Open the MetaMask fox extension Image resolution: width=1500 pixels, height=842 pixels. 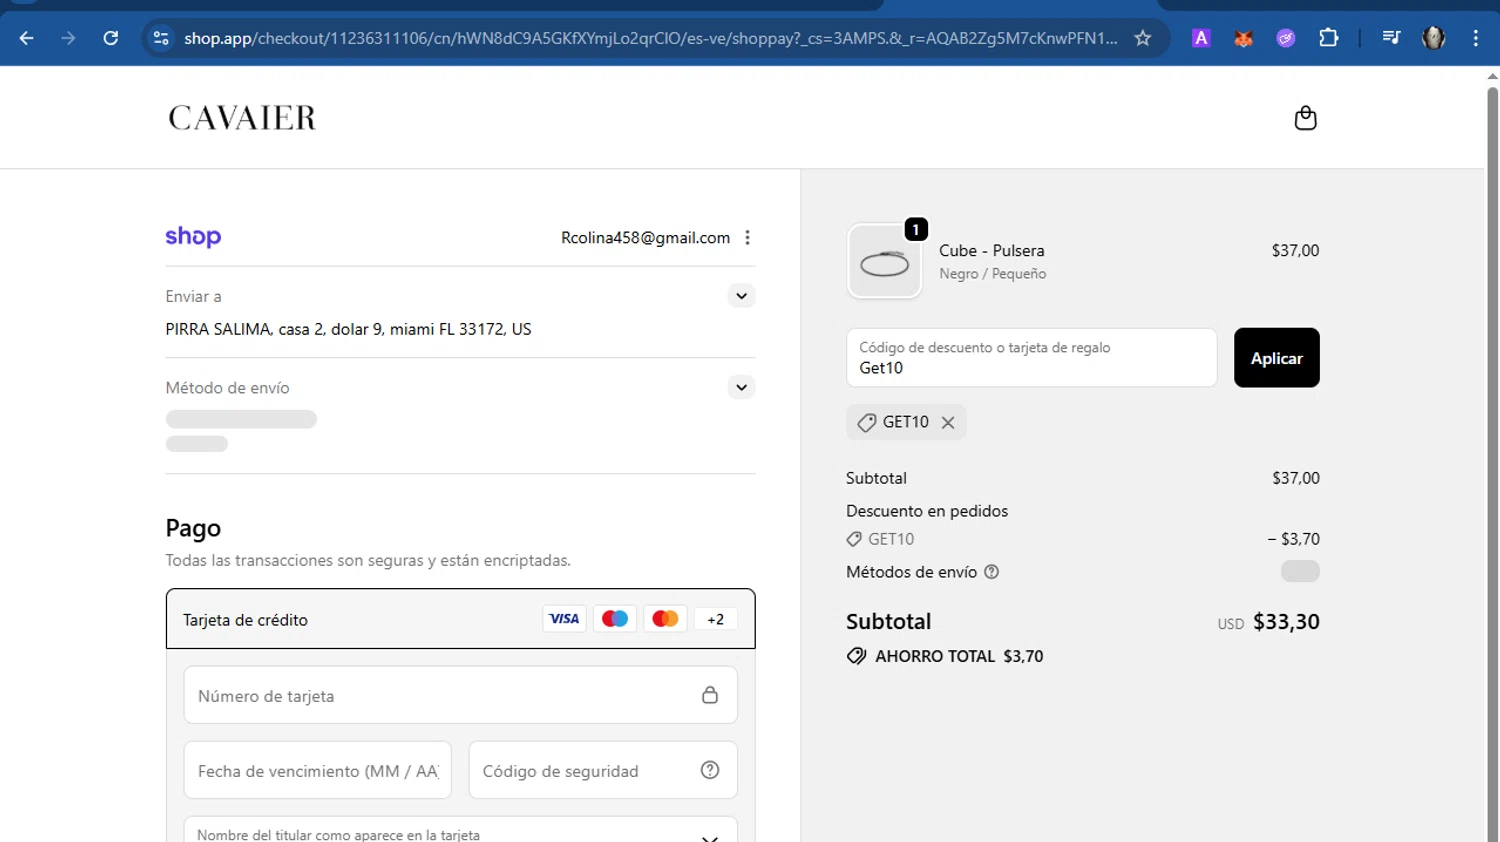pos(1243,38)
